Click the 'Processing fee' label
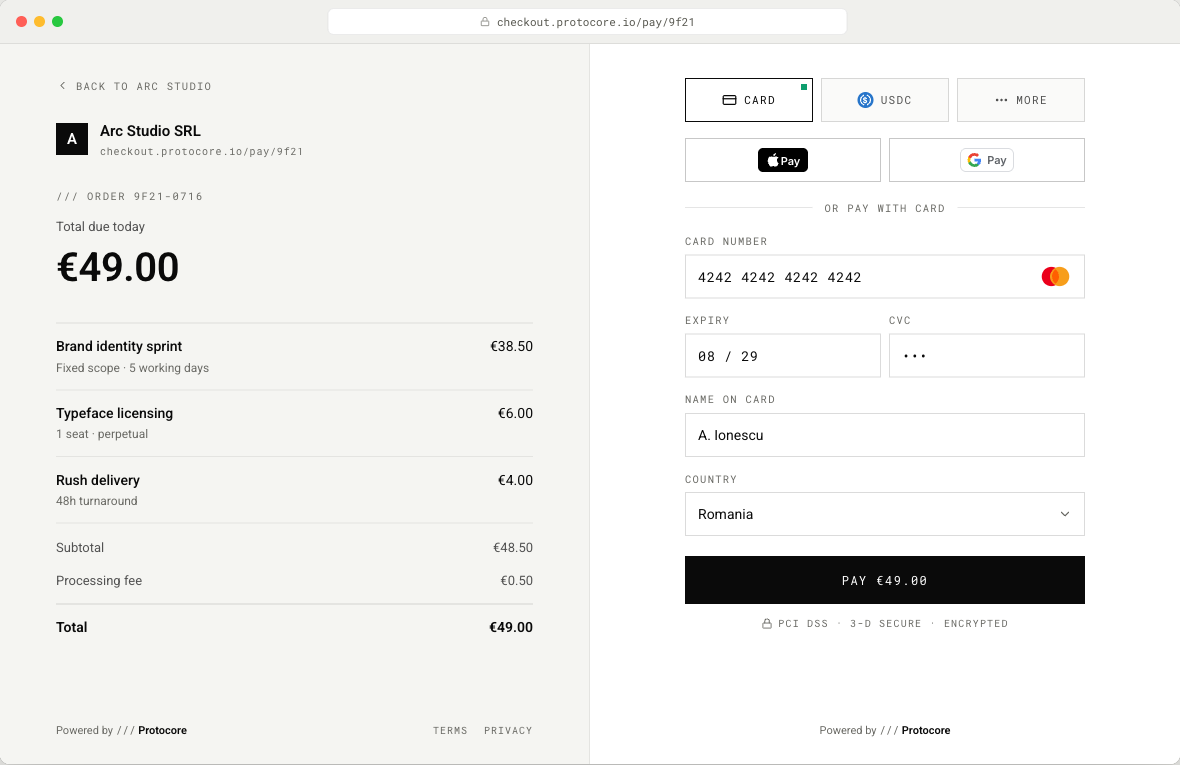Screen dimensions: 1180x765 [x=99, y=581]
